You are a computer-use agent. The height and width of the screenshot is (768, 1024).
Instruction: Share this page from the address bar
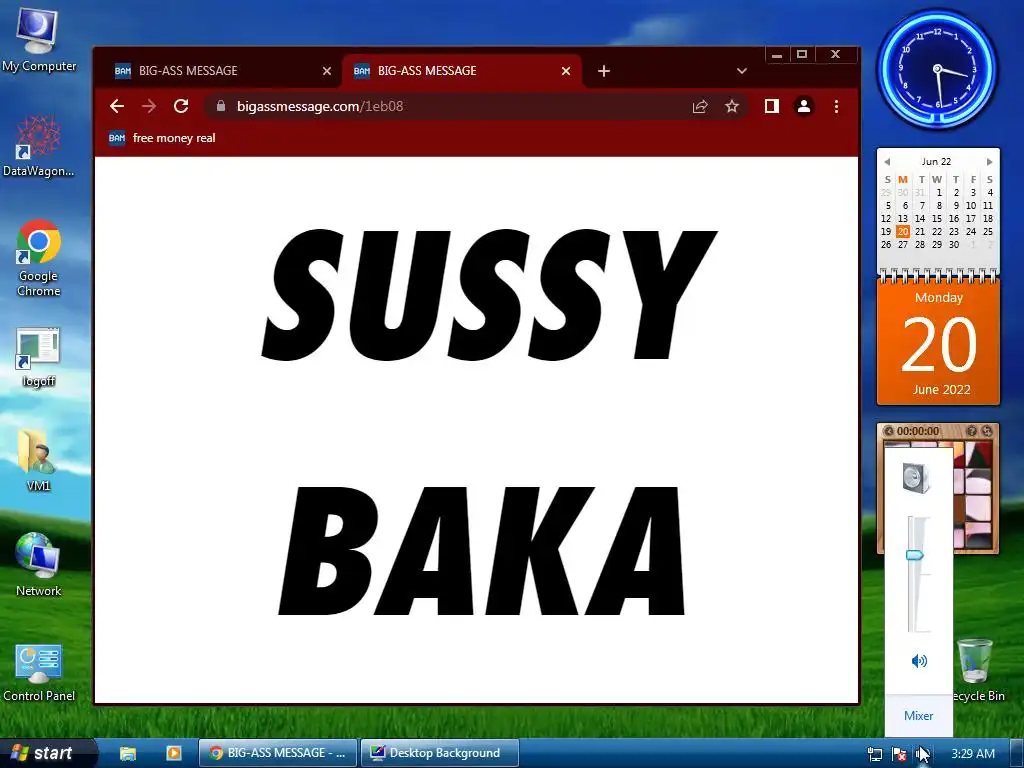[700, 106]
